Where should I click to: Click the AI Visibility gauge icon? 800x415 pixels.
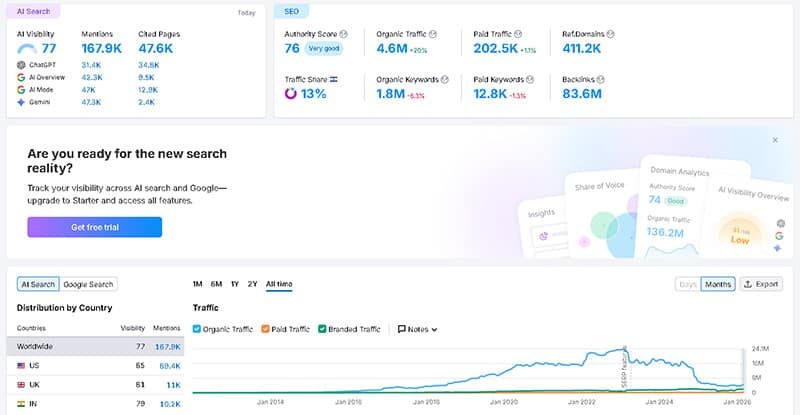click(x=27, y=49)
